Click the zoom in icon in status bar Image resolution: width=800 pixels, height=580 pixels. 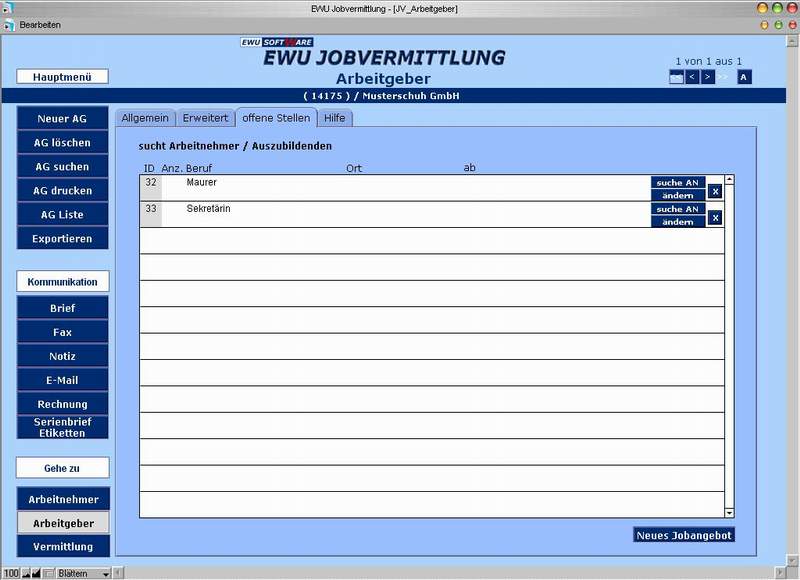[36, 573]
